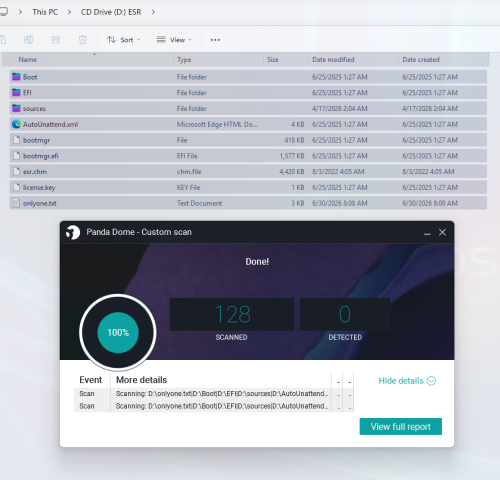Select the onlyone.txt text document icon
The width and height of the screenshot is (500, 480).
16,203
